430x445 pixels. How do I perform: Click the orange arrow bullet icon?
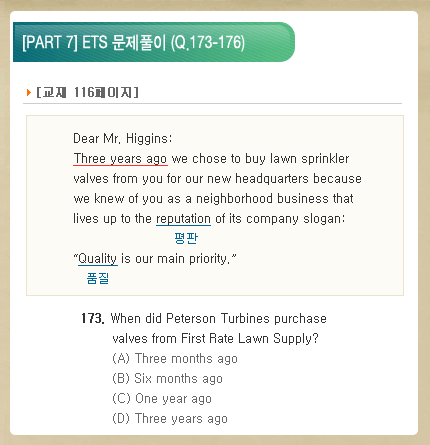(29, 92)
